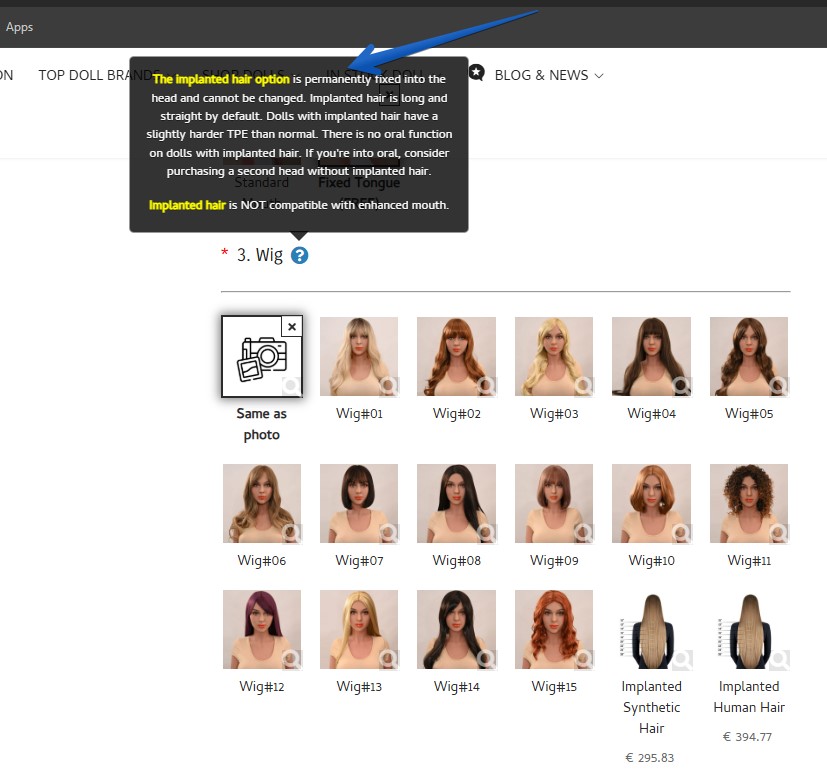
Task: Open the Apps bookmark in browser bar
Action: point(20,27)
